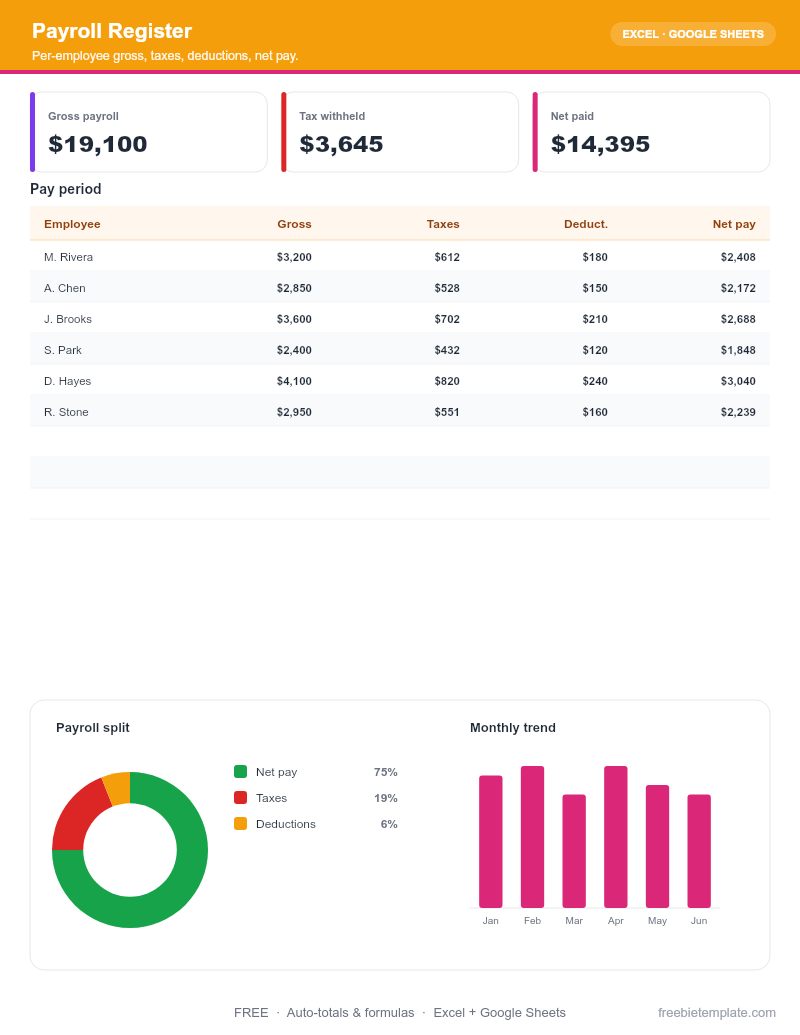Open the freebietemplate.com link
Viewport: 800px width, 1035px height.
coord(716,1013)
